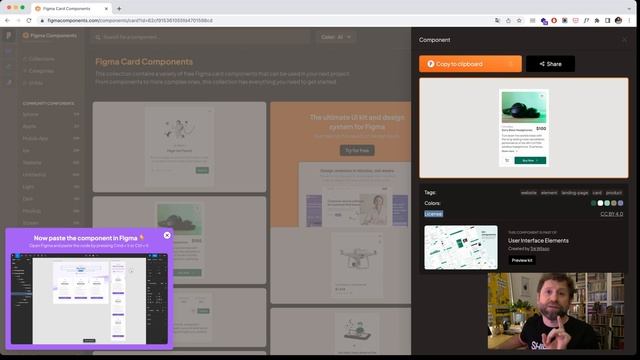640x360 pixels.
Task: Open the Color: All filter dropdown
Action: [x=336, y=37]
